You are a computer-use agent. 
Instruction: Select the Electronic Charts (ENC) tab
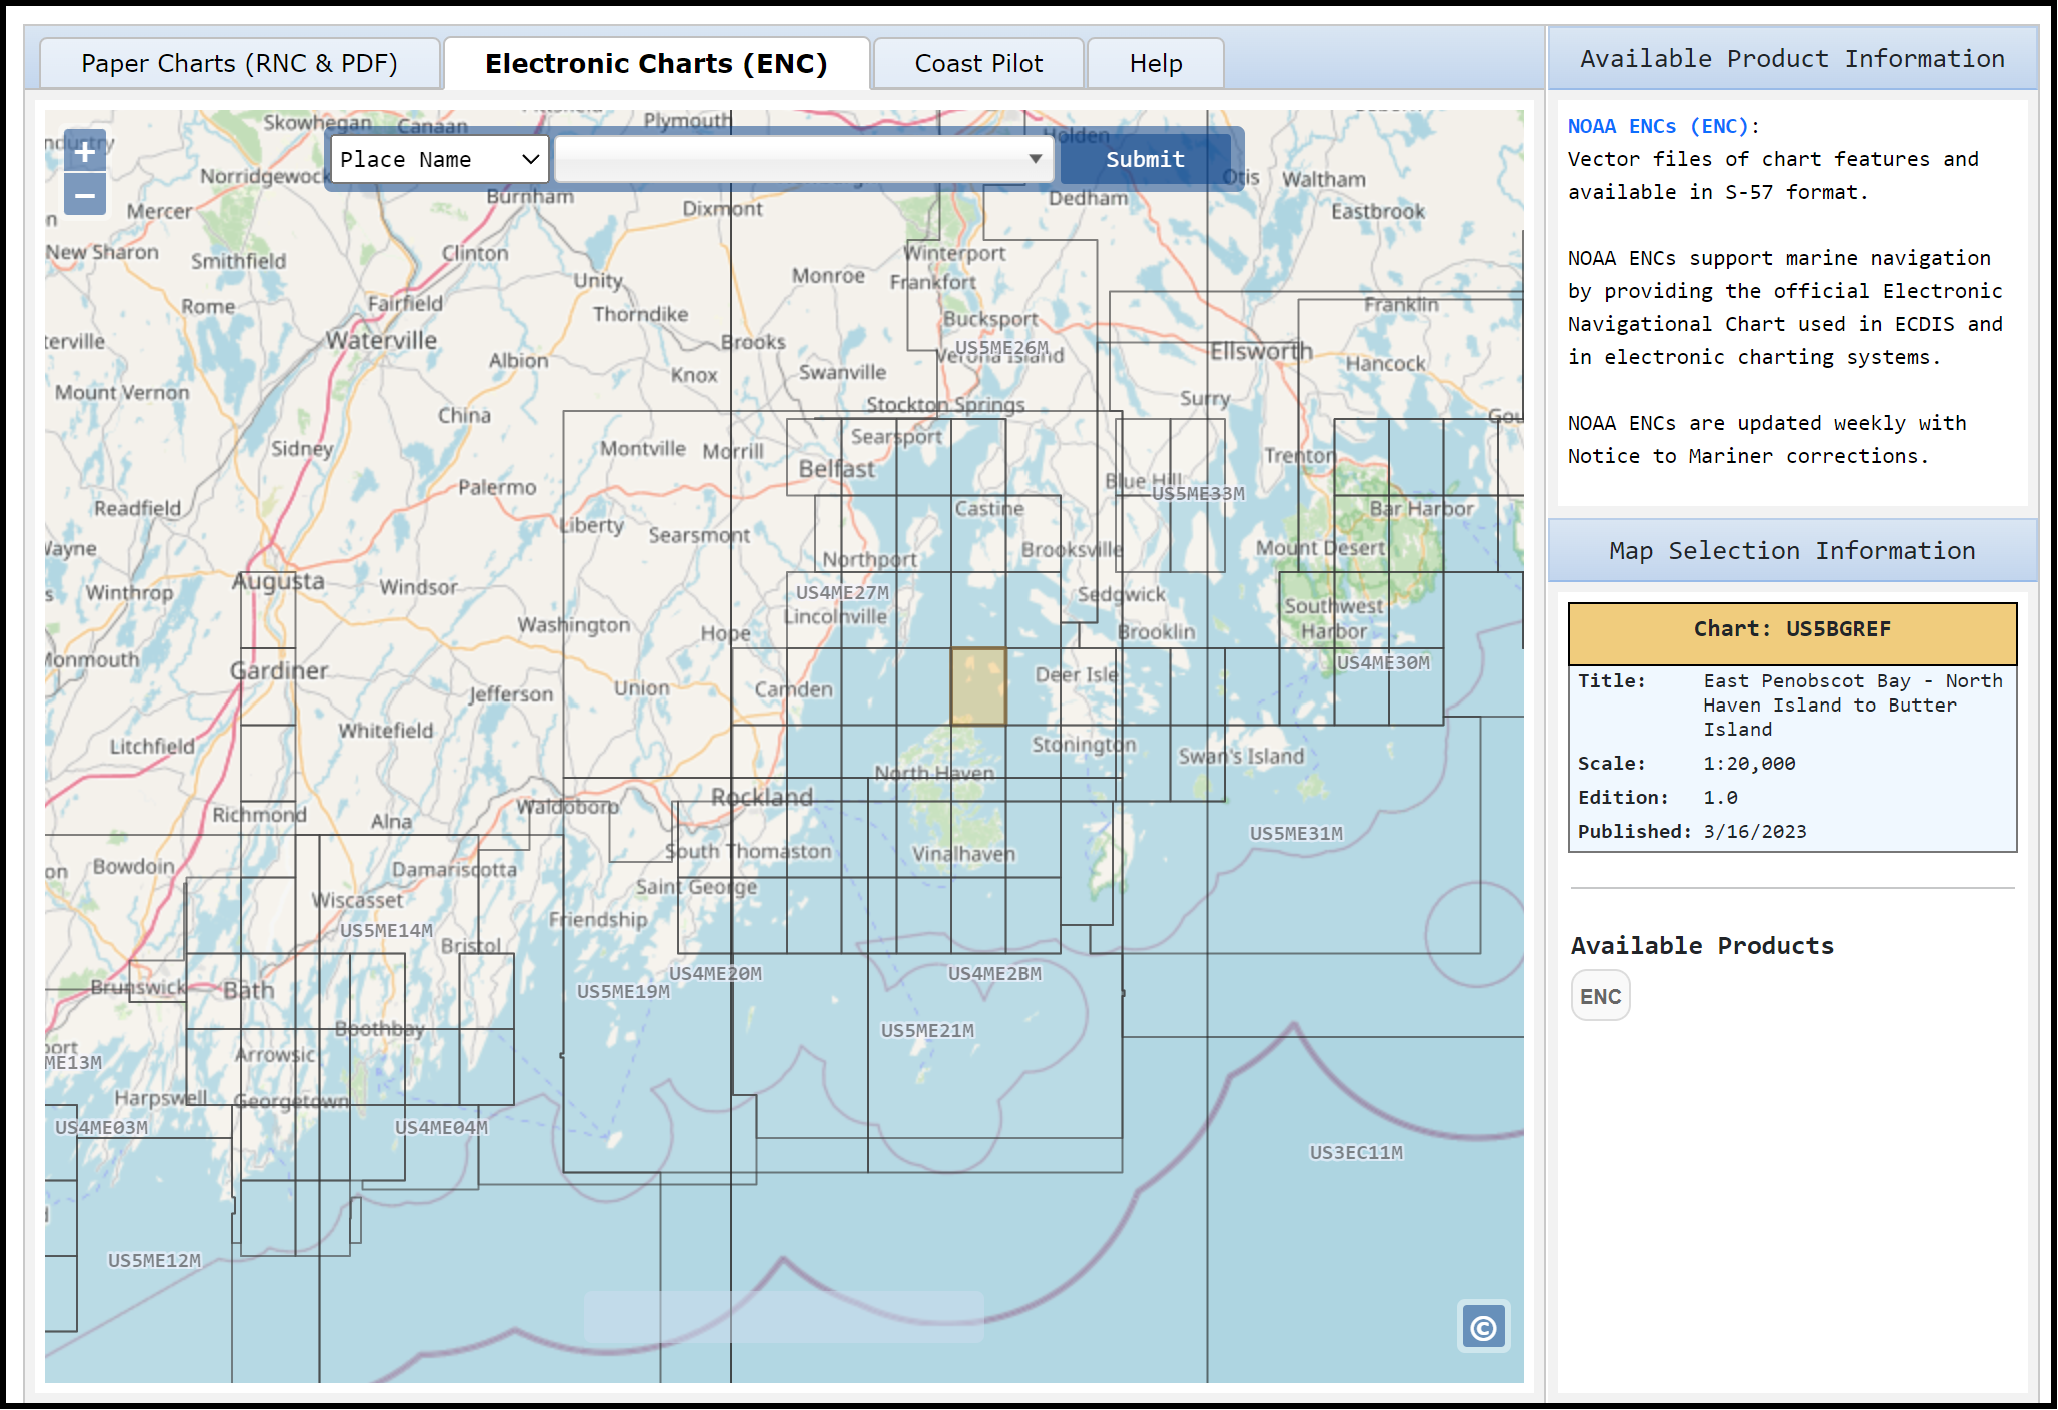(x=656, y=63)
